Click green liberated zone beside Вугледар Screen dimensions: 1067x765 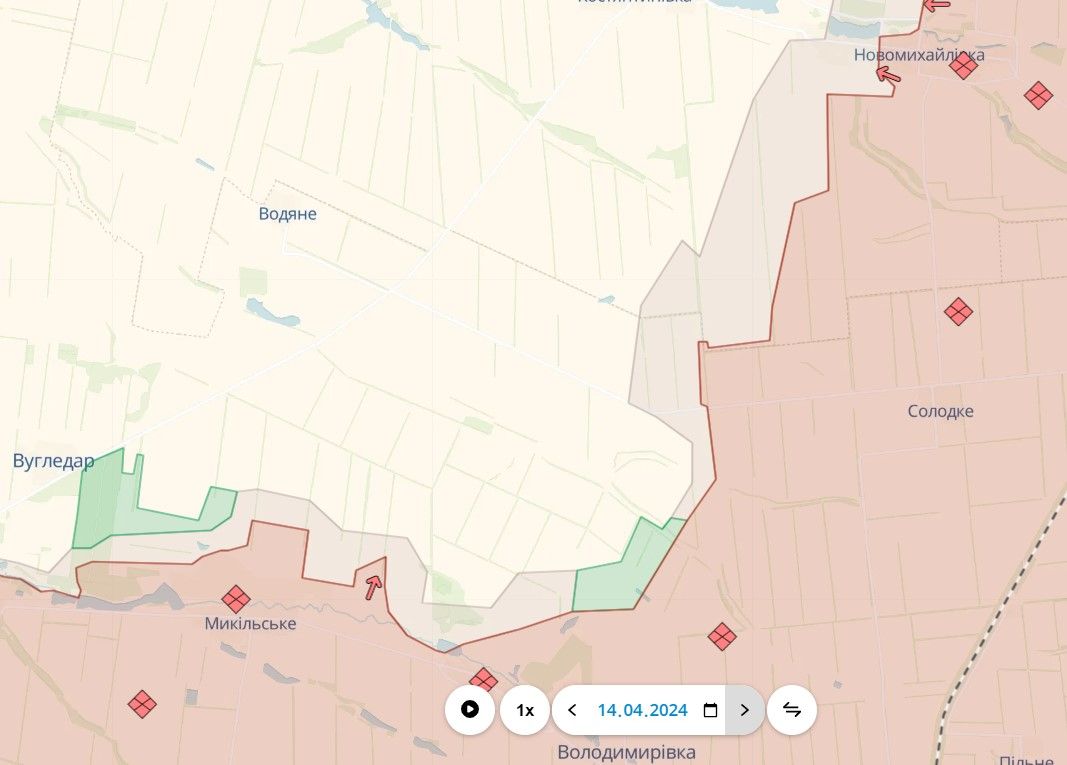(109, 504)
